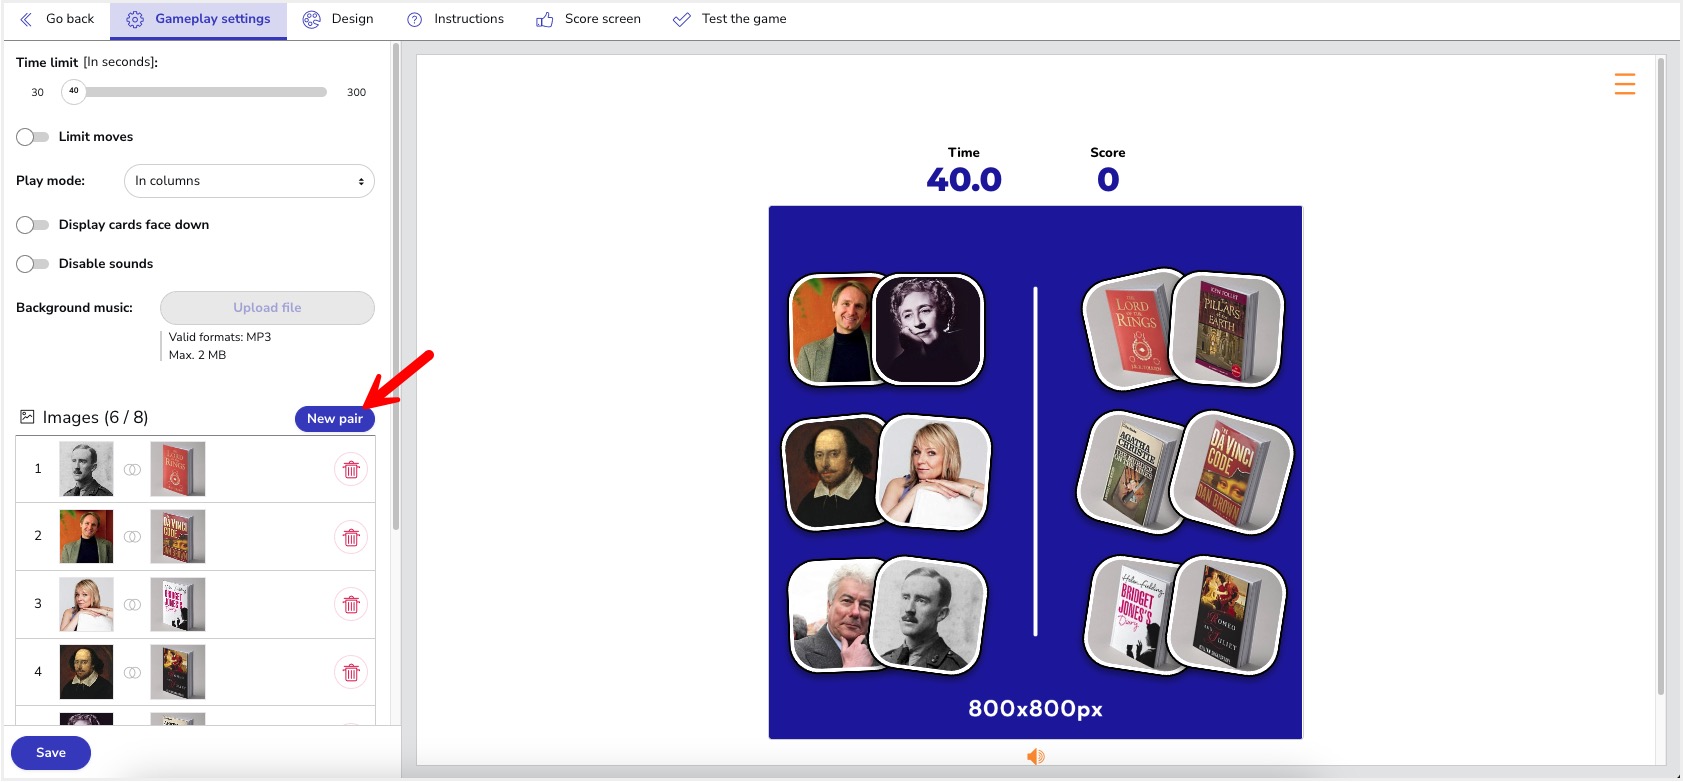
Task: Enable the Limit moves toggle
Action: tap(32, 137)
